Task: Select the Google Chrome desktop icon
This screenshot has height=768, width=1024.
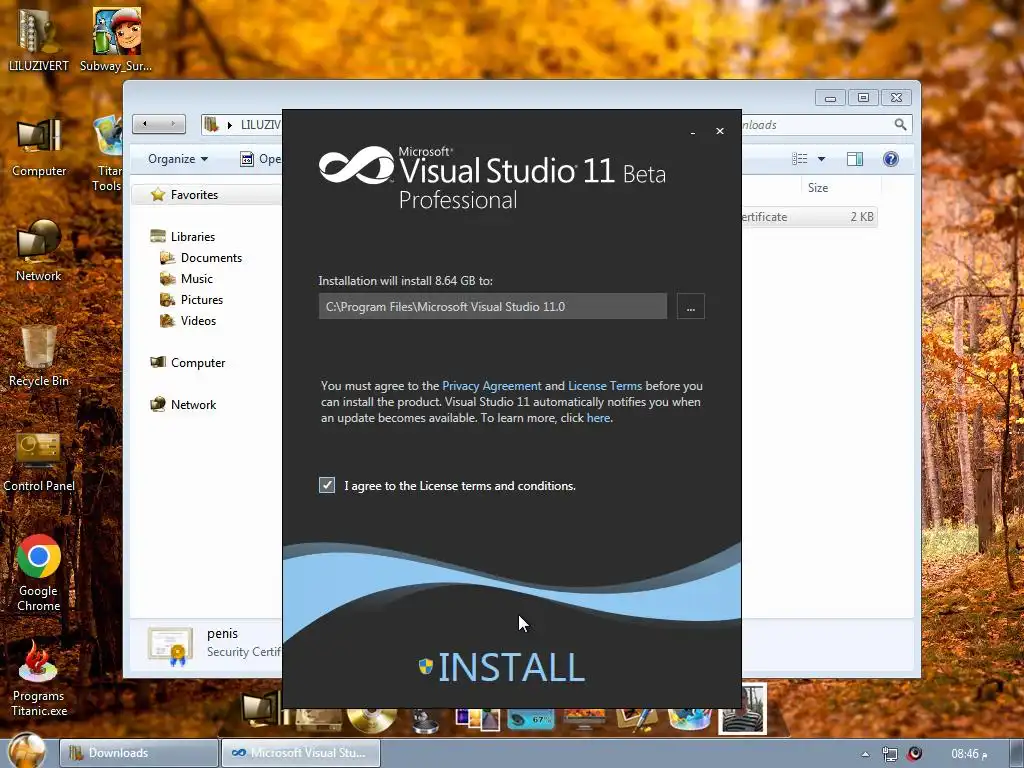Action: [39, 573]
